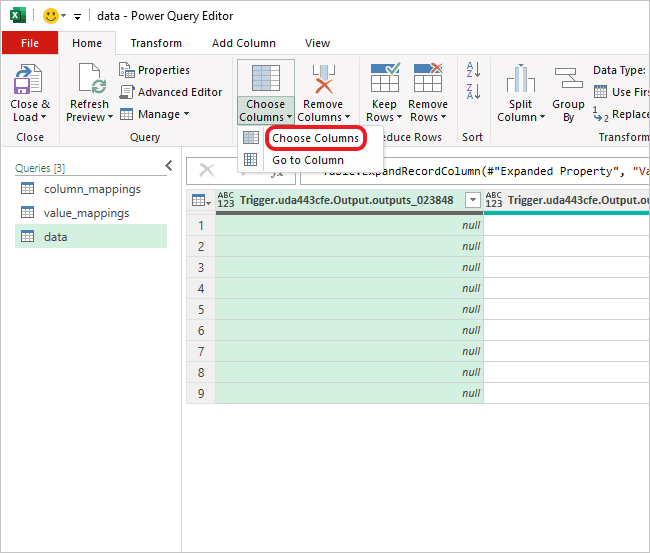Click the Replace Values button
Viewport: 650px width, 553px height.
point(621,114)
